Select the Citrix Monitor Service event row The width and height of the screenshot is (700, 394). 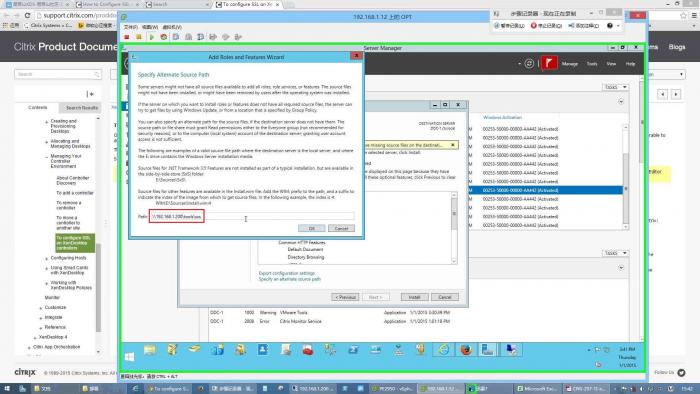(x=330, y=321)
